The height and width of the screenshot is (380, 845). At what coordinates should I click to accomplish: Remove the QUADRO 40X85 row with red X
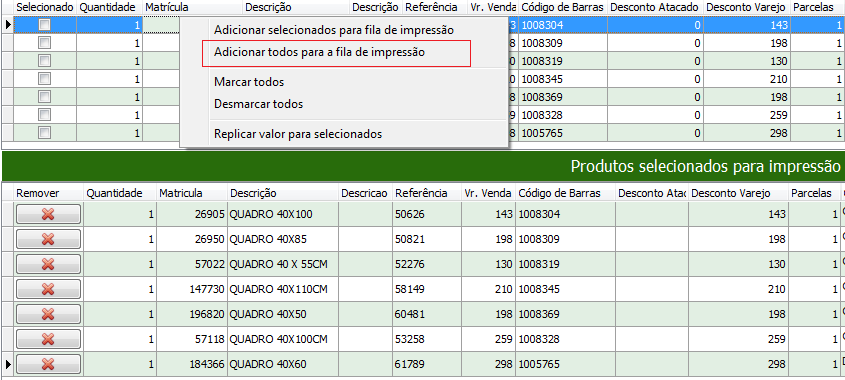click(48, 239)
